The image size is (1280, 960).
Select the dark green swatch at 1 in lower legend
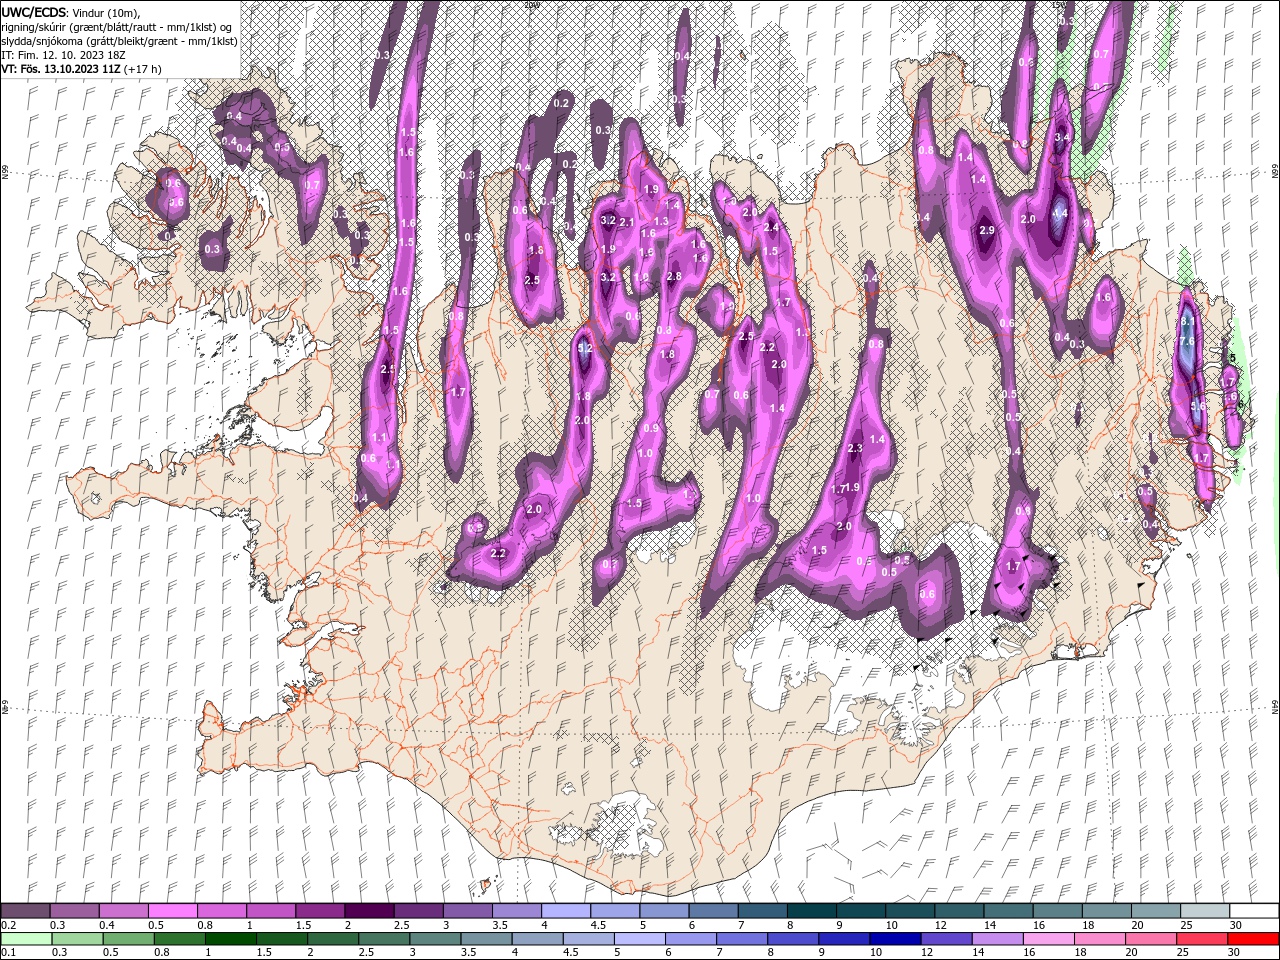click(x=231, y=939)
